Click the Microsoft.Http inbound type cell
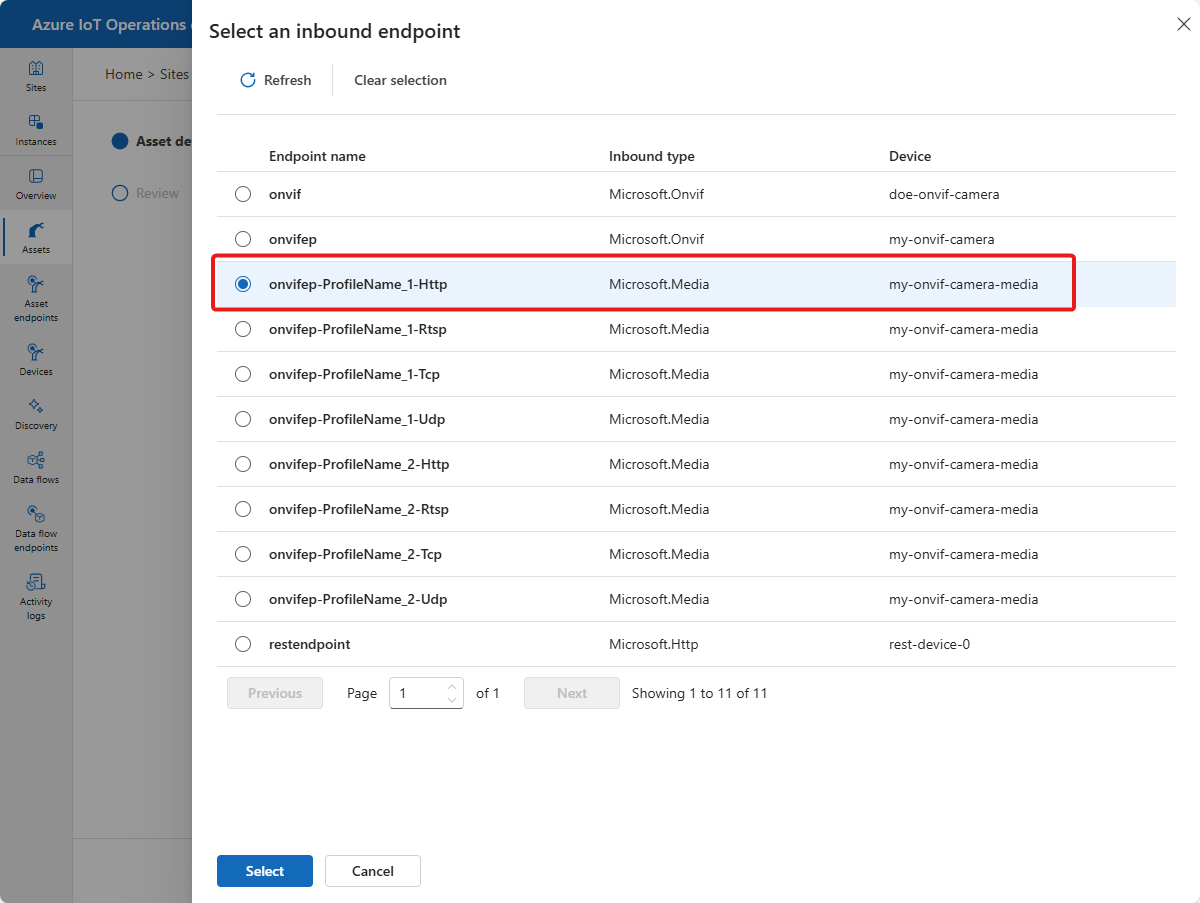Screen dimensions: 1200x903 coord(654,644)
